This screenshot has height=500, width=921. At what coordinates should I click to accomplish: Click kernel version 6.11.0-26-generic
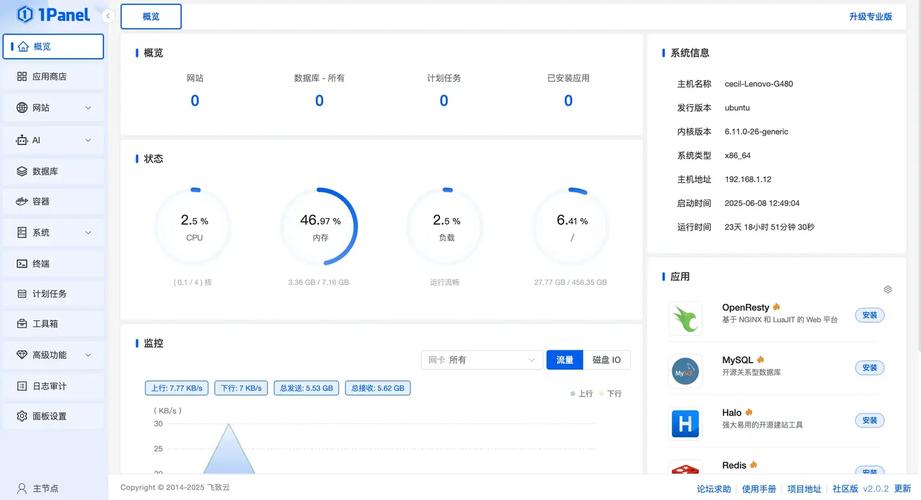757,132
